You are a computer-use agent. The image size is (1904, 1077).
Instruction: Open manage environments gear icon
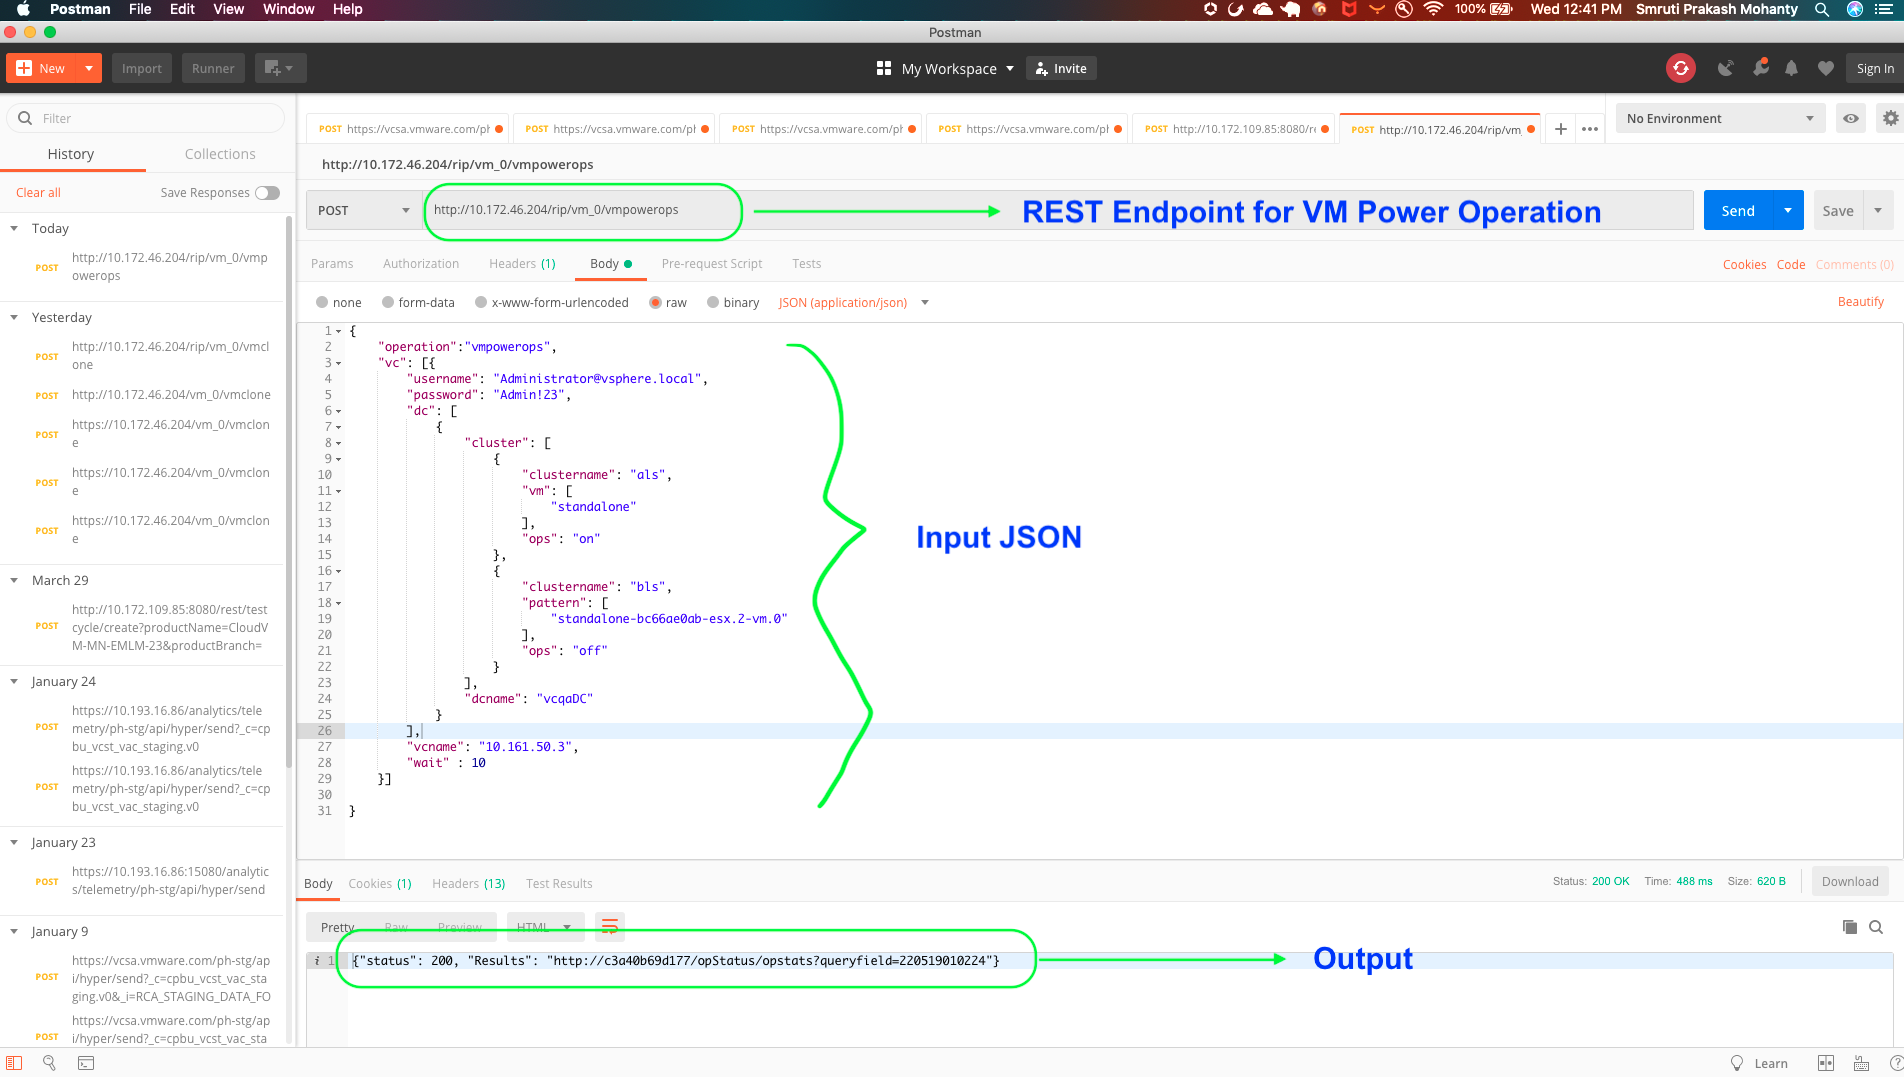pyautogui.click(x=1890, y=118)
